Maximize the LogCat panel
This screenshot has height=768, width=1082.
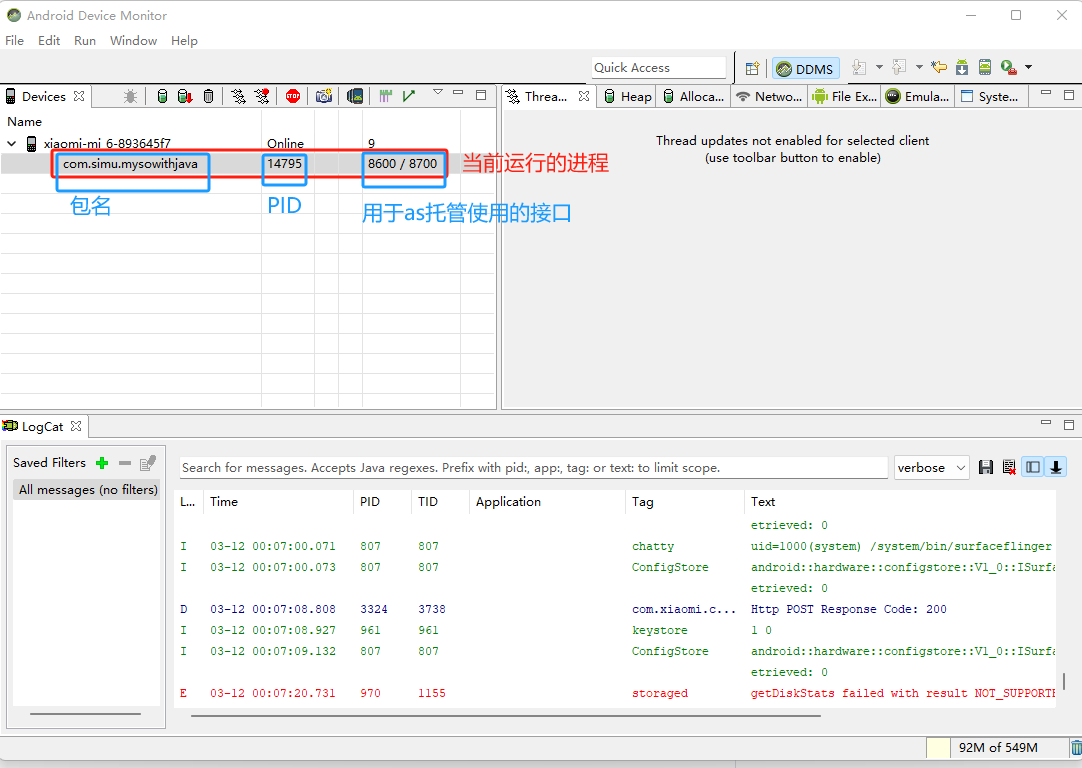(1069, 425)
